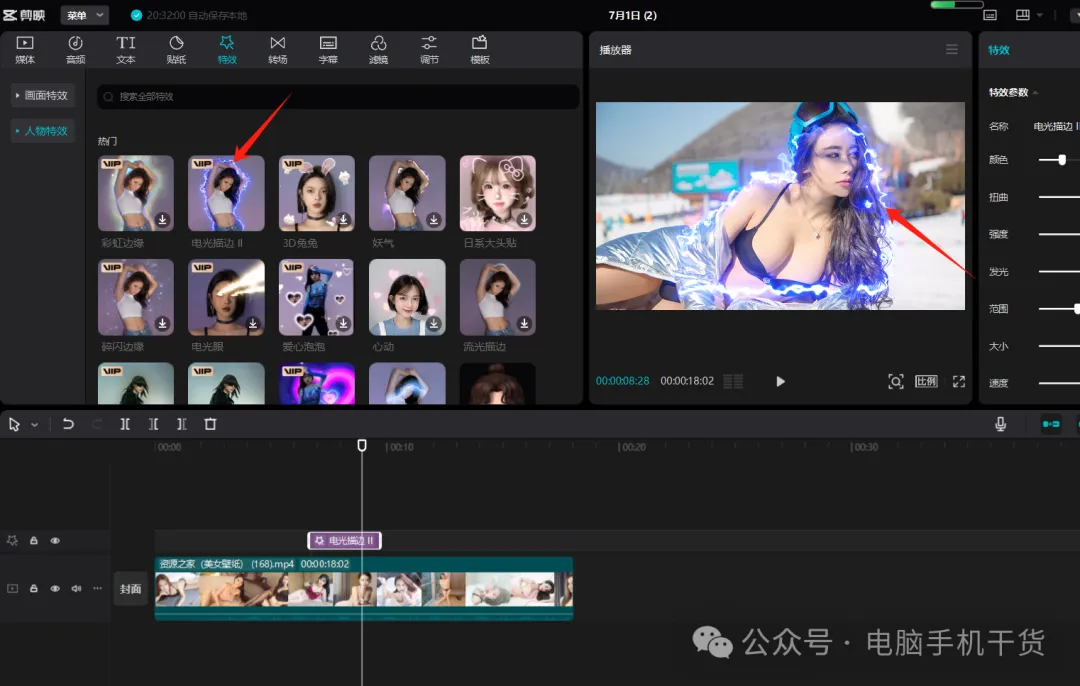Click the trim left tool
Screen dimensions: 1080x686
[154, 424]
